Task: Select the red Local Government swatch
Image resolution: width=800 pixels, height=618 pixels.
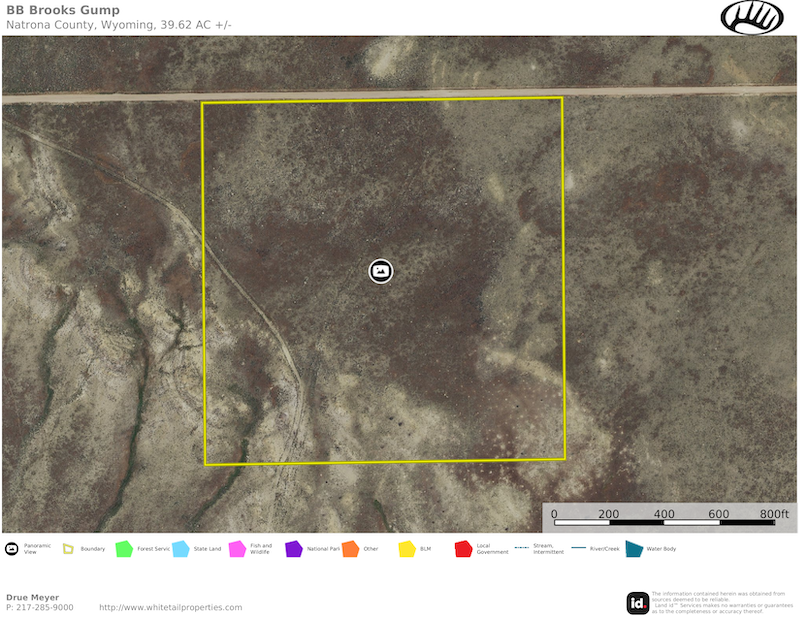Action: 463,549
